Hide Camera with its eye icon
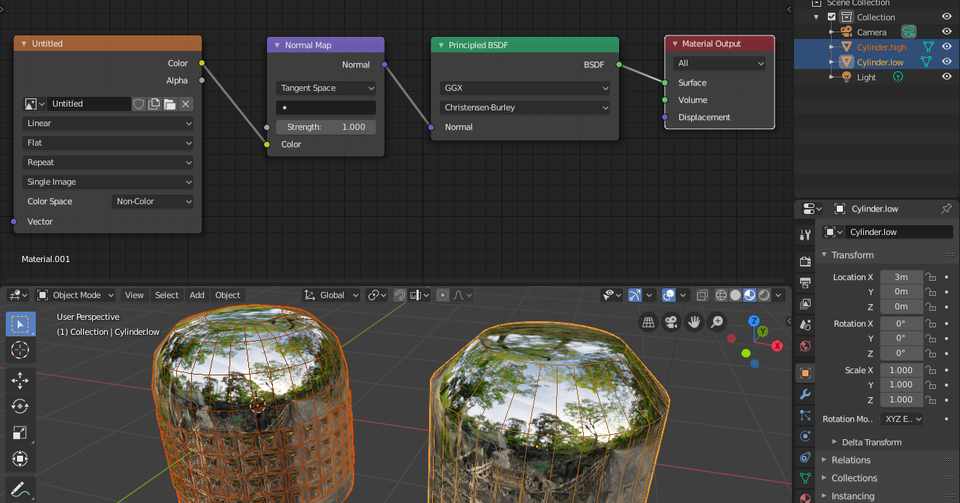Image resolution: width=960 pixels, height=503 pixels. coord(947,32)
